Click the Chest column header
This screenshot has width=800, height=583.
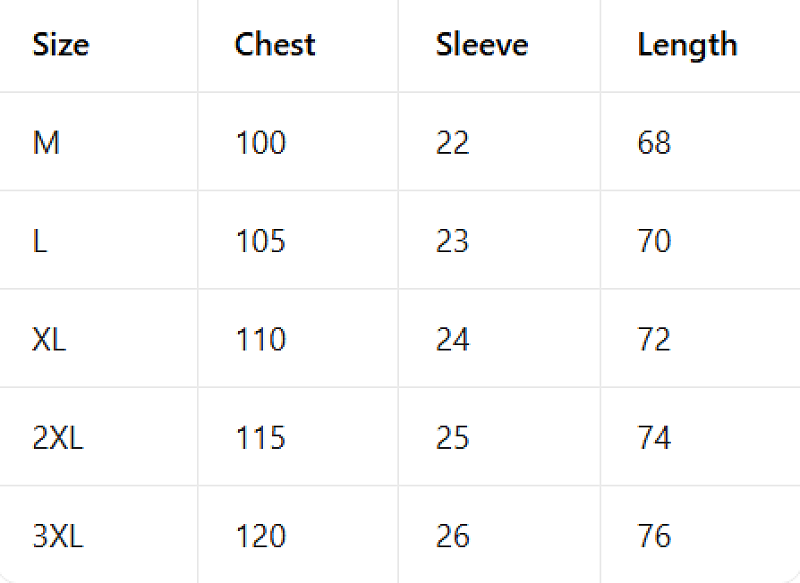click(275, 44)
